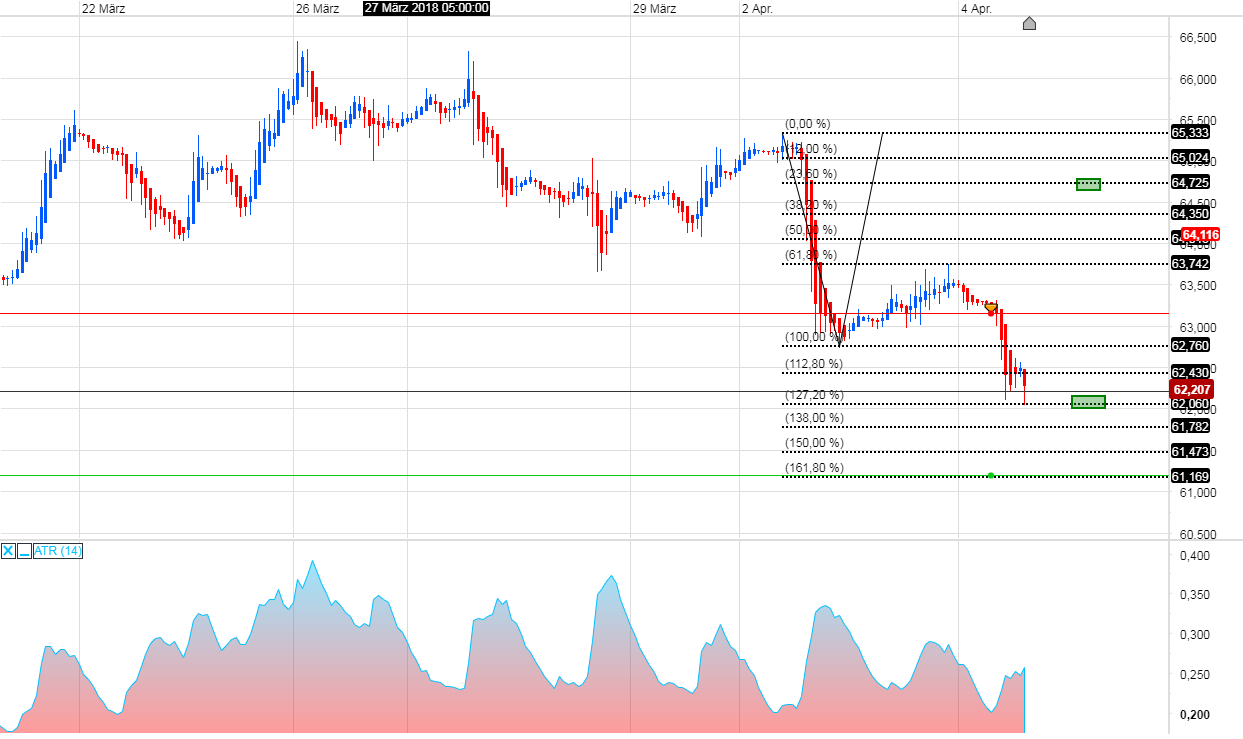Click the 62,760 Fibonacci price label
This screenshot has height=739, width=1243.
coord(1190,346)
